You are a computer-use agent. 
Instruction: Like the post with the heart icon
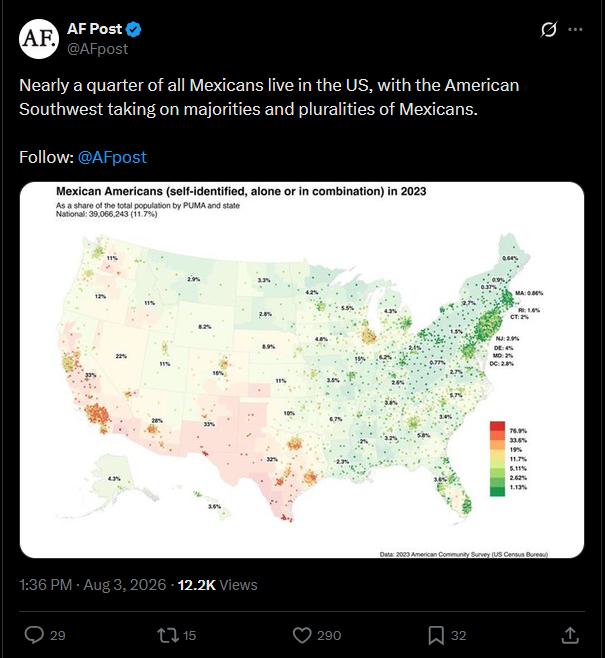302,635
